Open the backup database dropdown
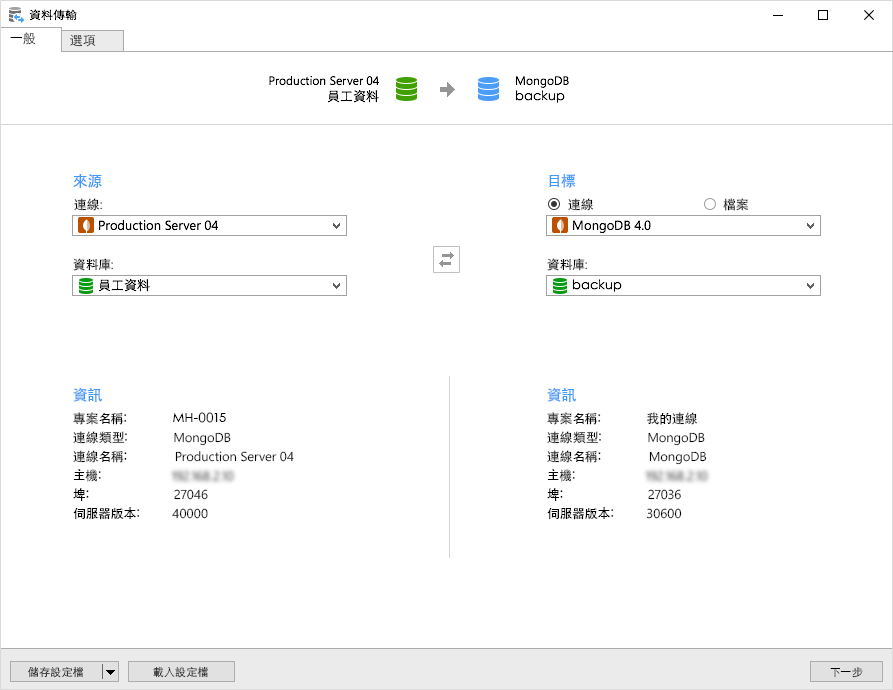Image resolution: width=893 pixels, height=690 pixels. [x=810, y=285]
